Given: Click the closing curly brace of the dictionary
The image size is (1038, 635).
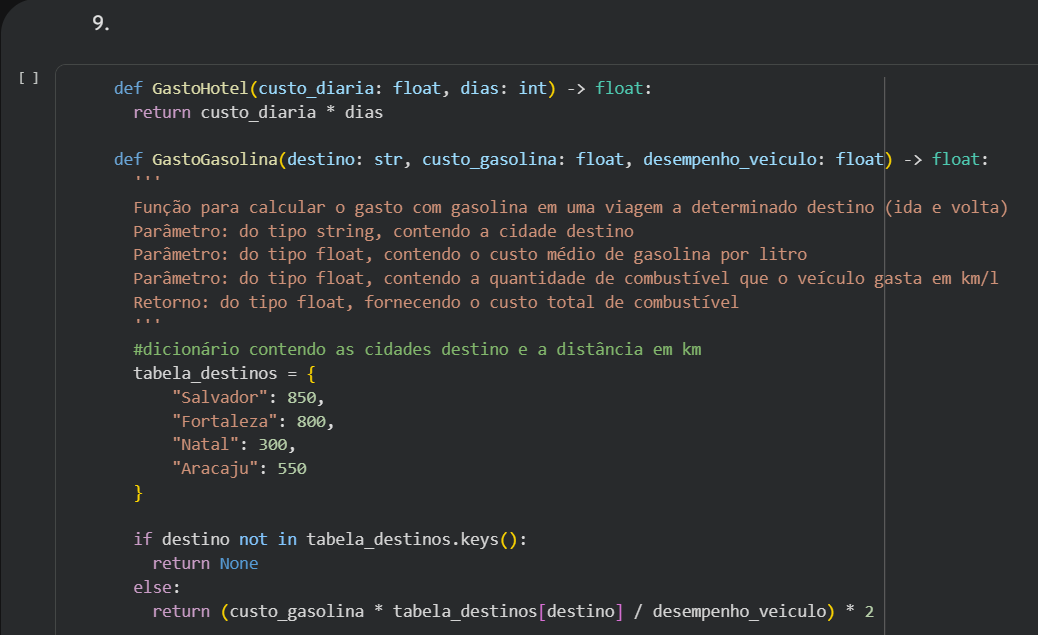Looking at the screenshot, I should pyautogui.click(x=138, y=493).
